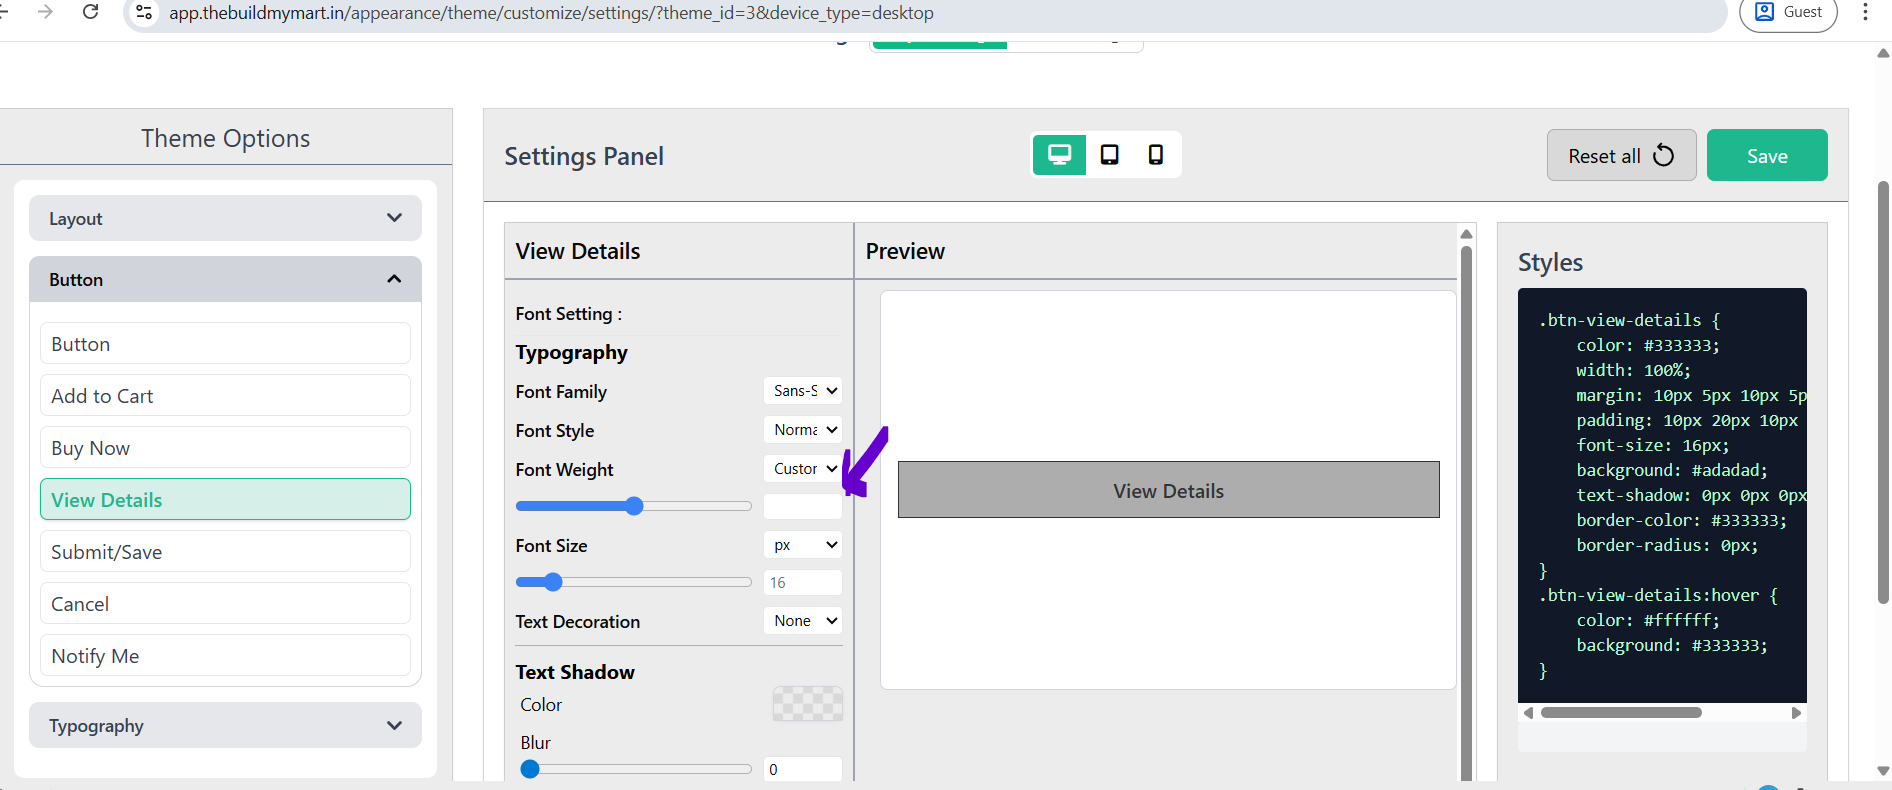This screenshot has height=790, width=1892.
Task: Open the Font Size unit dropdown
Action: pyautogui.click(x=803, y=545)
